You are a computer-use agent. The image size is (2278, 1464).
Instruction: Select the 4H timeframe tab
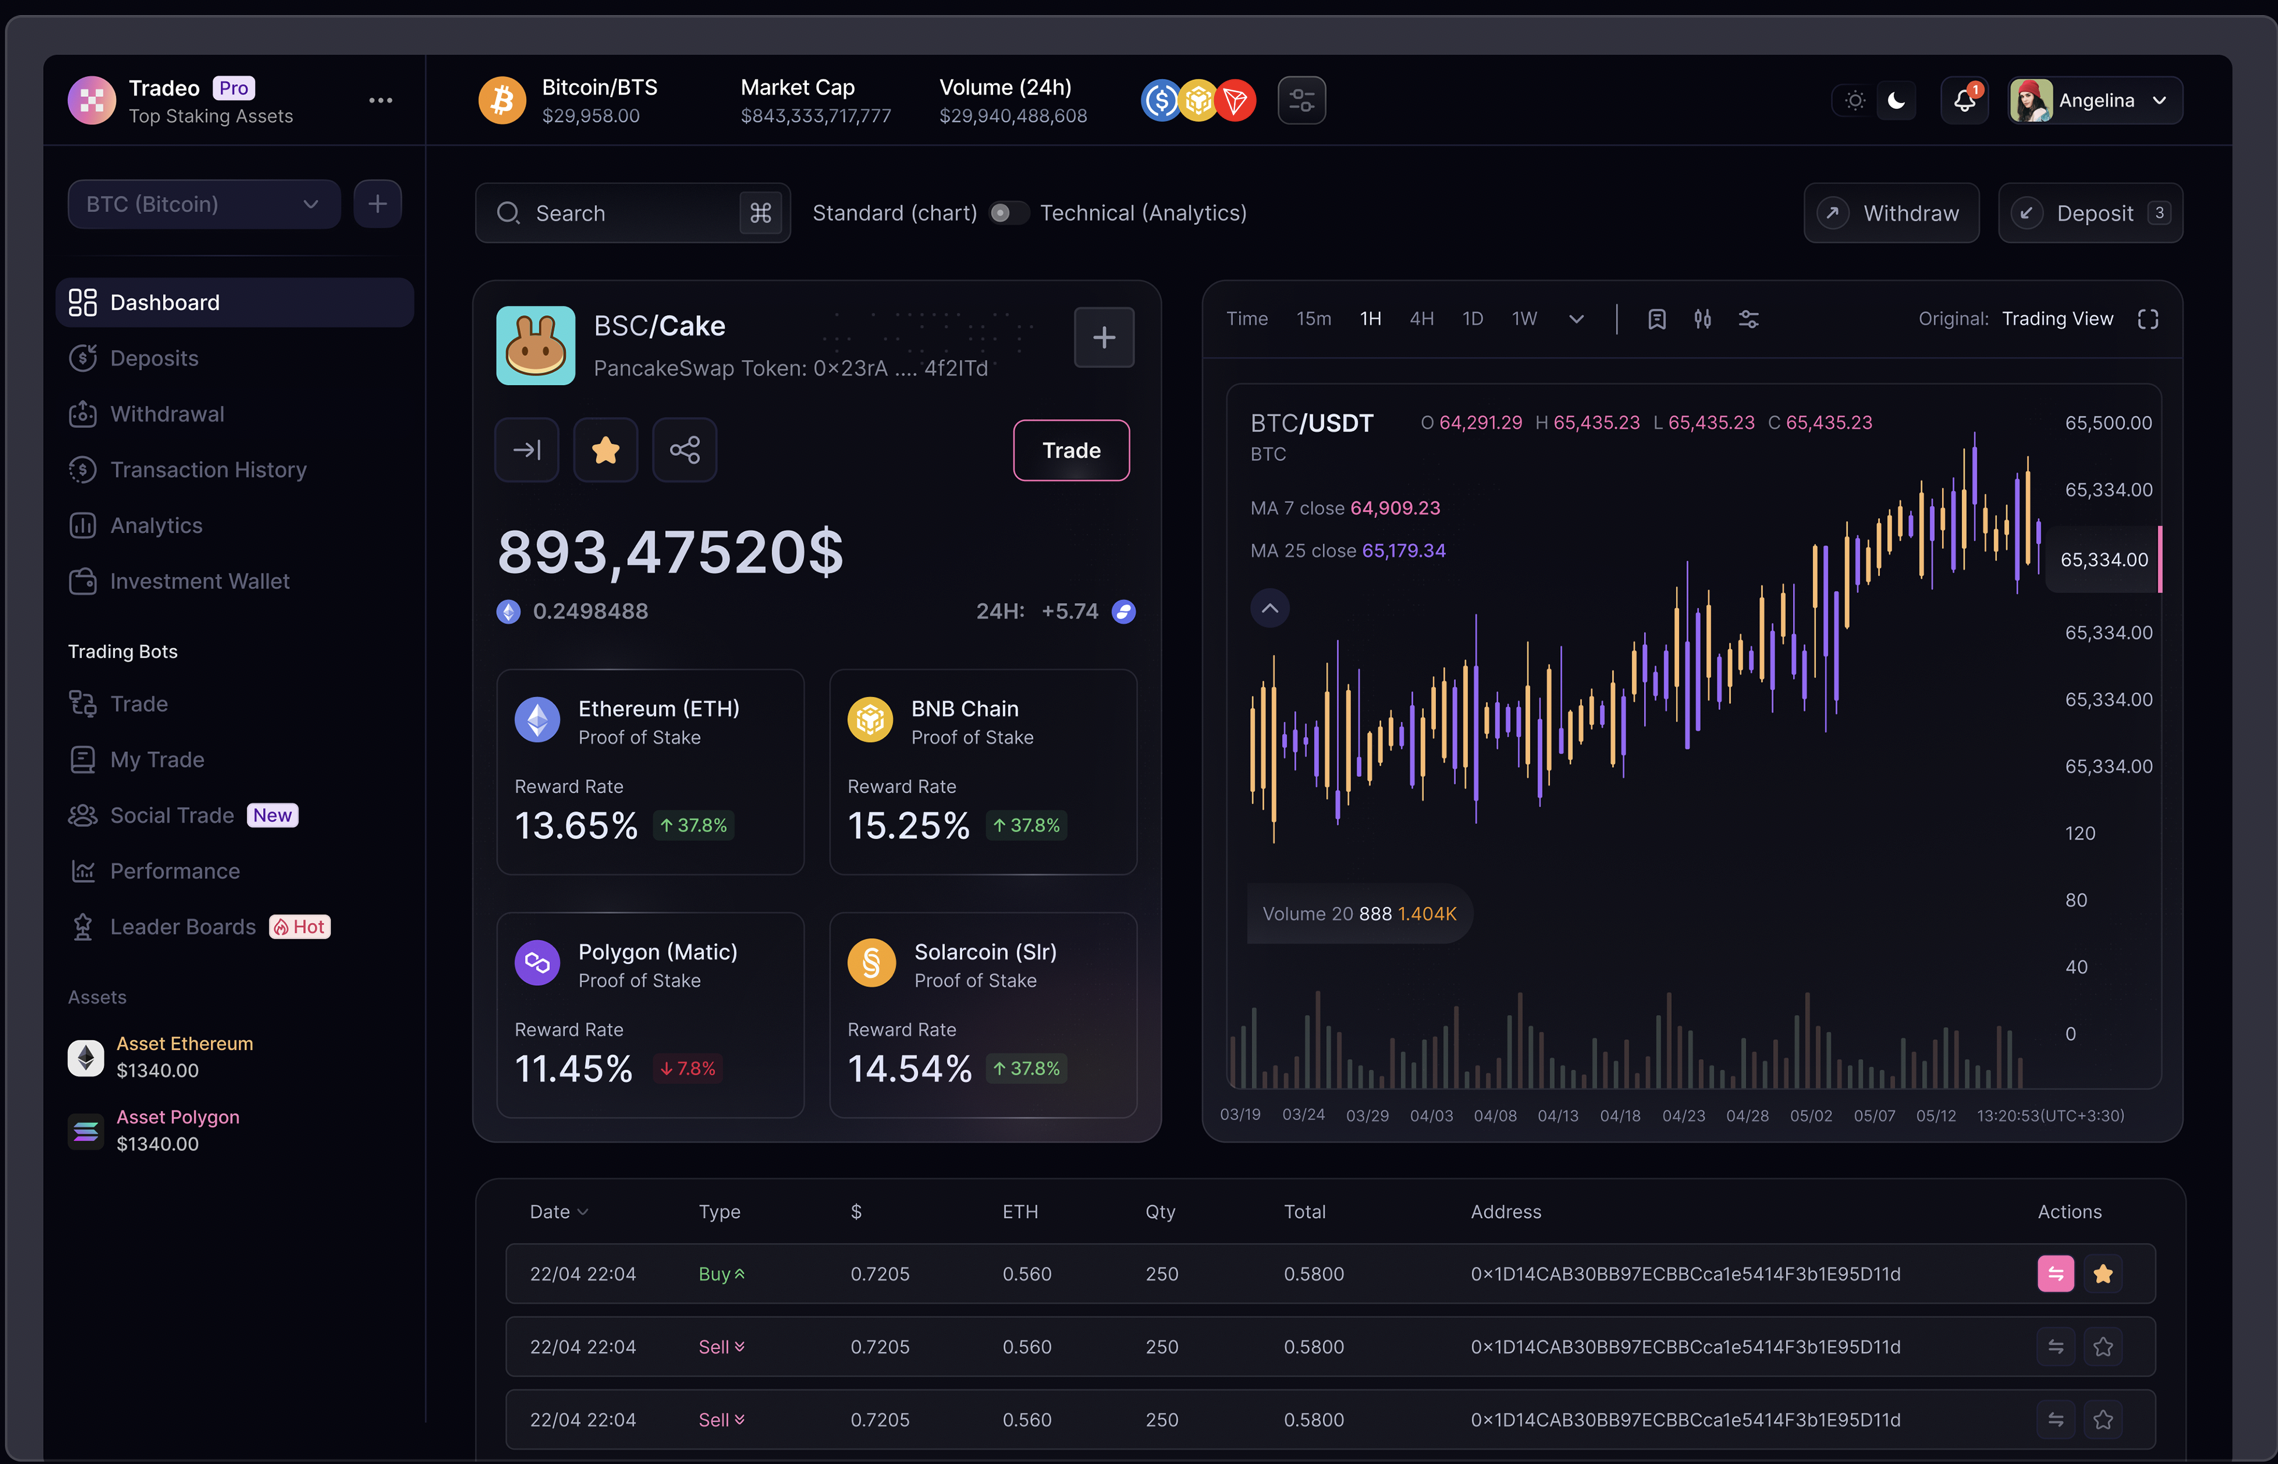pos(1421,319)
